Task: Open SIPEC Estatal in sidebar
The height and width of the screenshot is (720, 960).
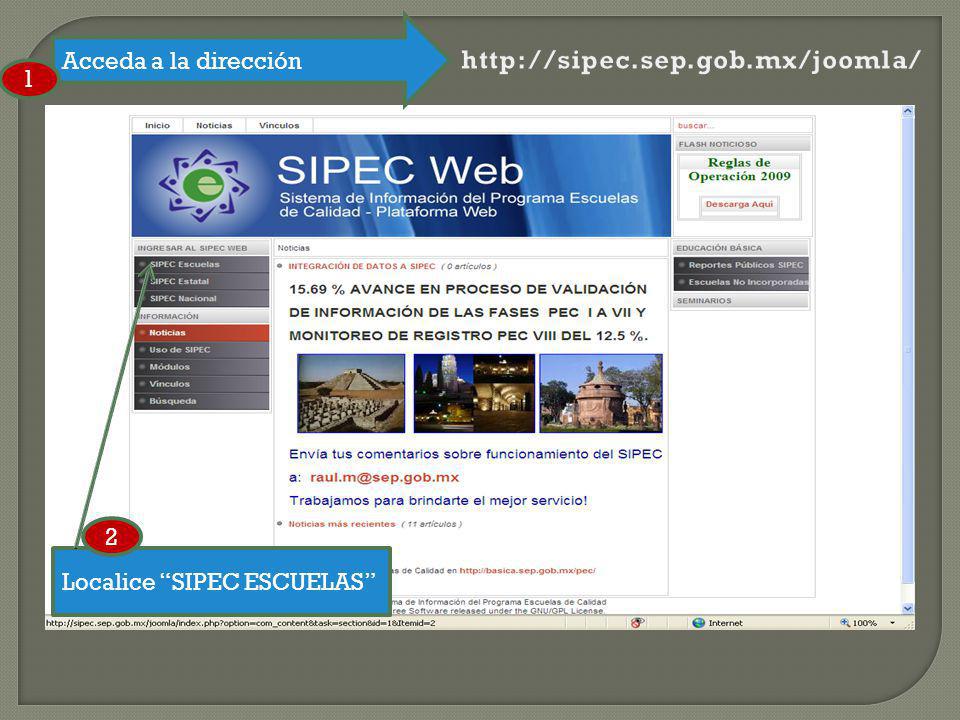Action: tap(201, 282)
